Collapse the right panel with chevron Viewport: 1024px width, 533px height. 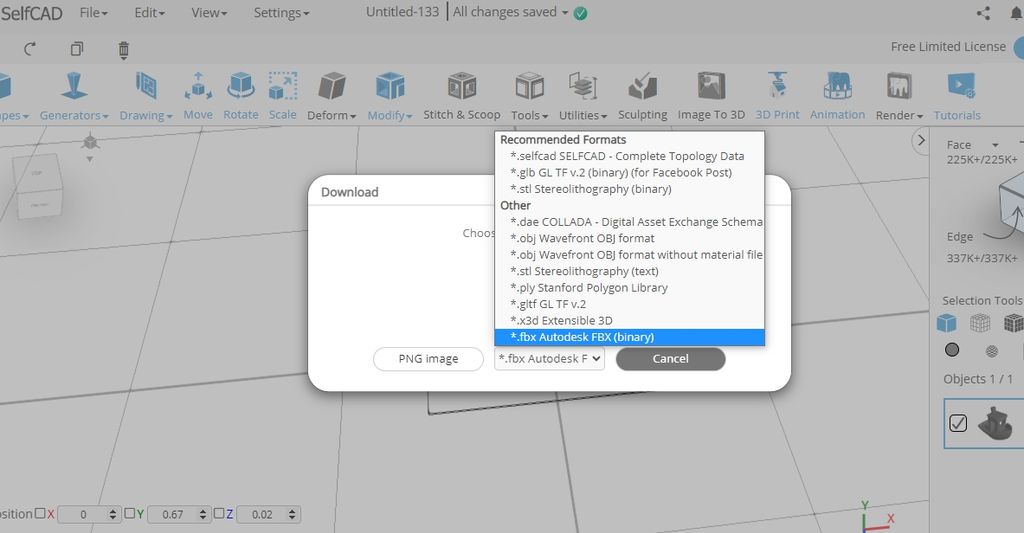pos(921,140)
